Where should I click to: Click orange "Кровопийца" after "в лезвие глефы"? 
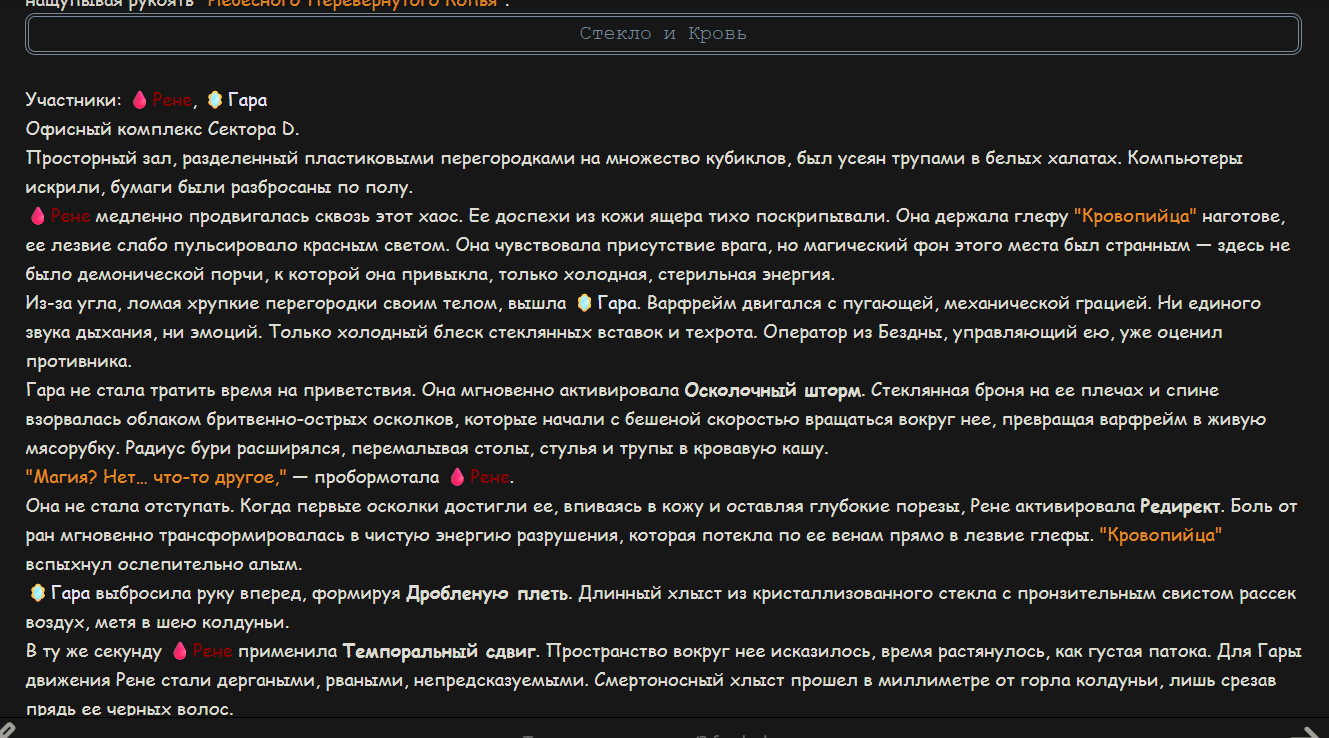click(x=1160, y=535)
